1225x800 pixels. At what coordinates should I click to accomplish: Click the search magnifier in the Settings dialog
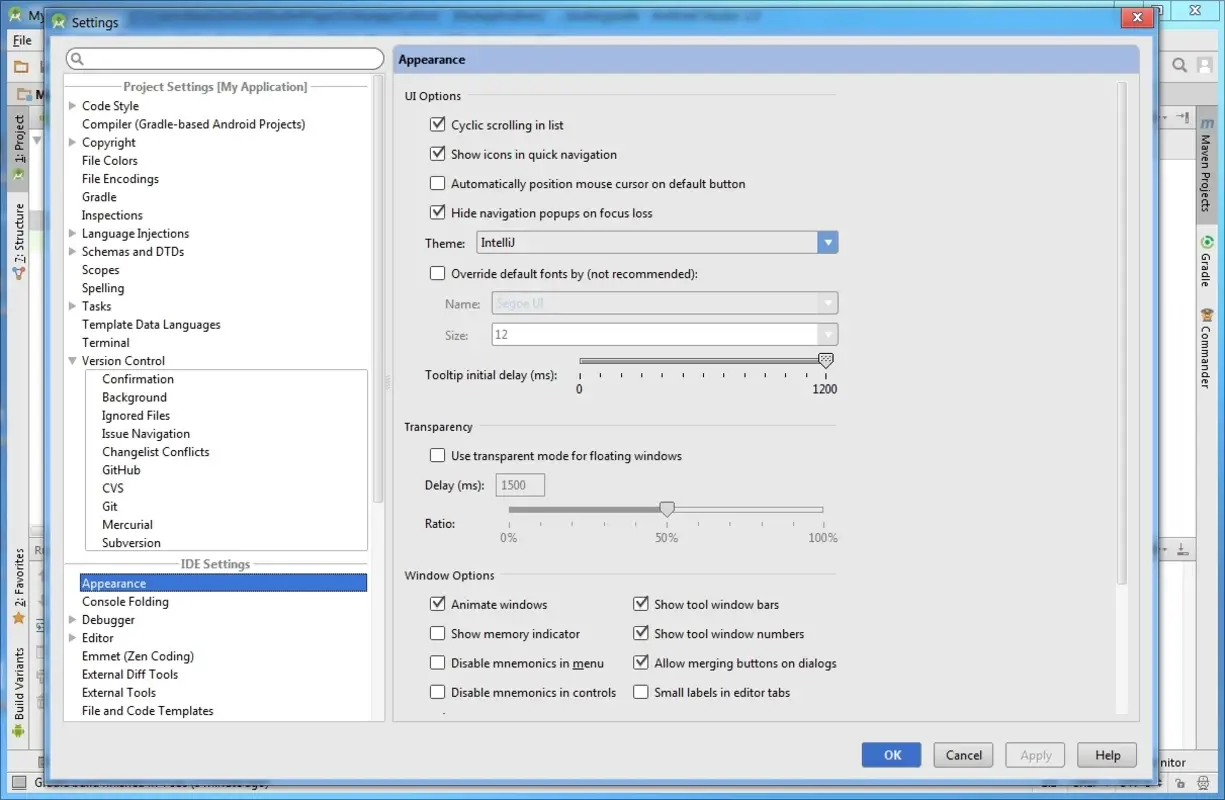pyautogui.click(x=77, y=59)
